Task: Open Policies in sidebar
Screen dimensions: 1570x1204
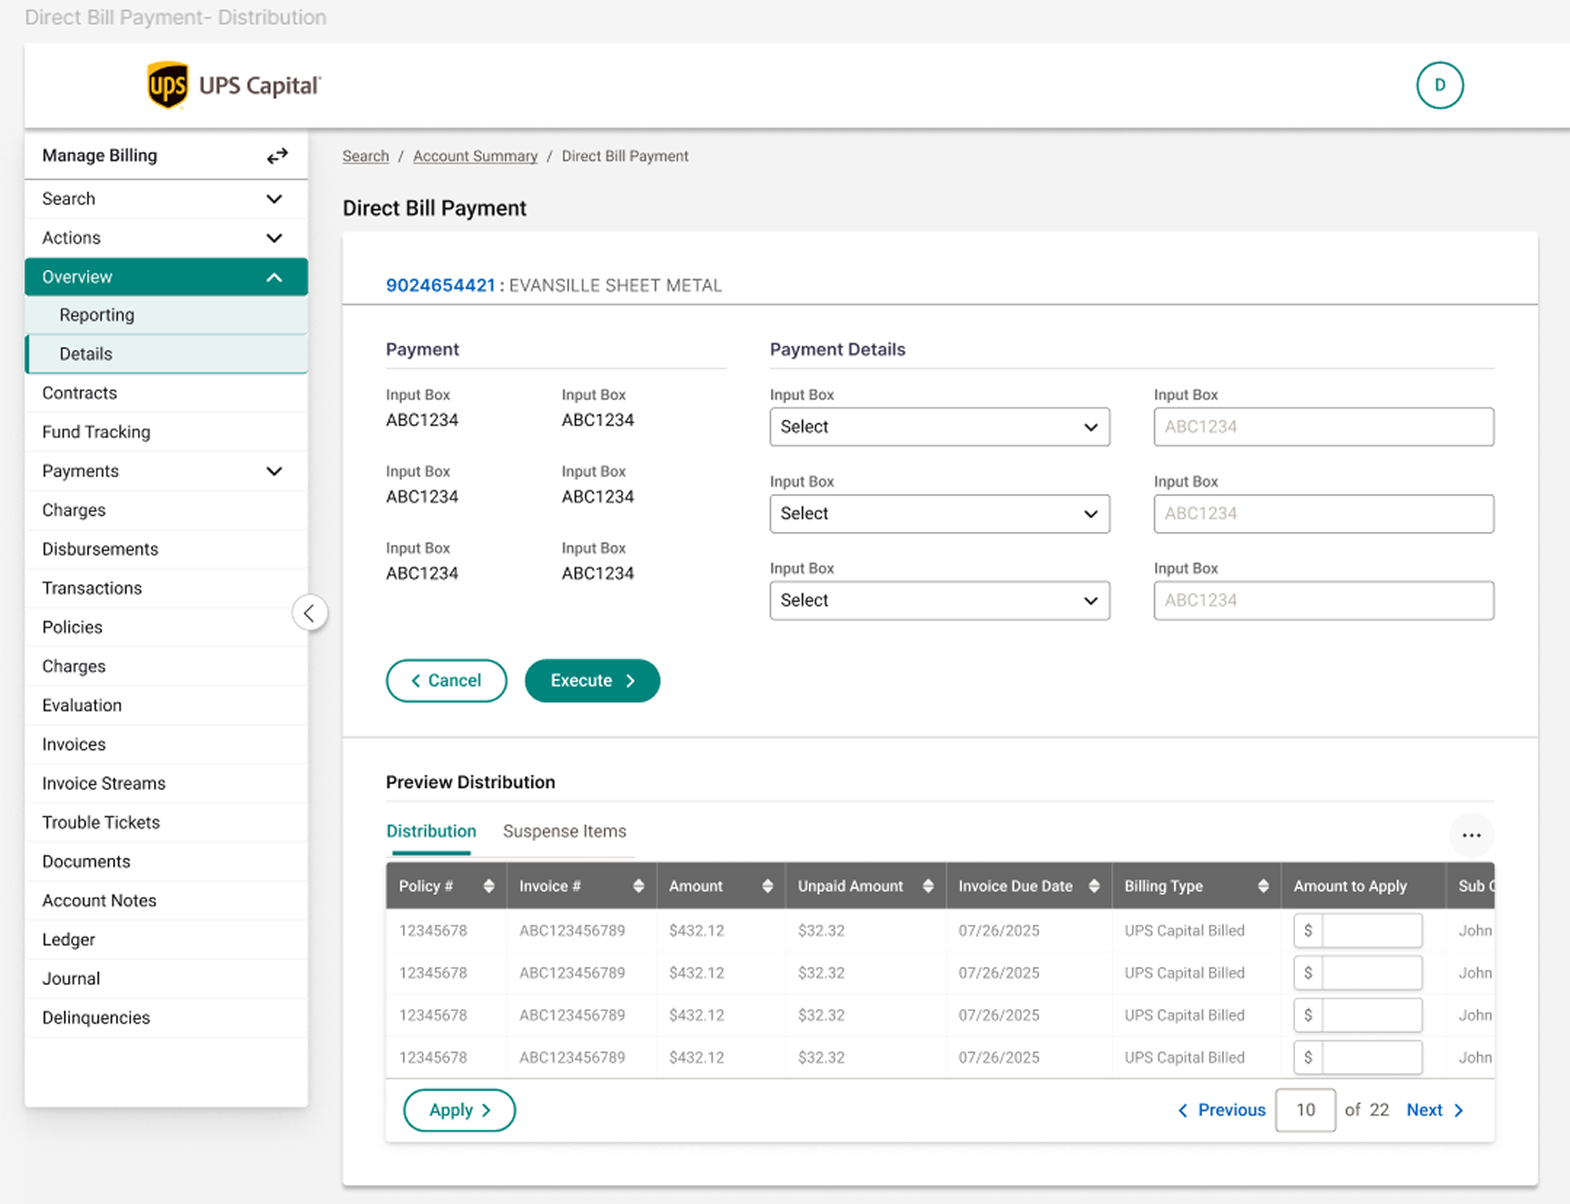Action: tap(166, 627)
